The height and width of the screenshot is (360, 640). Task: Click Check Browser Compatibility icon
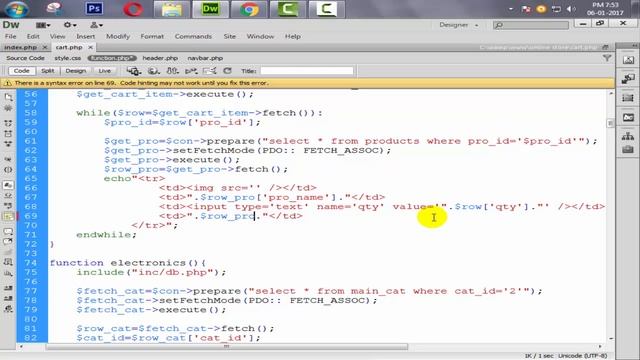(x=209, y=71)
